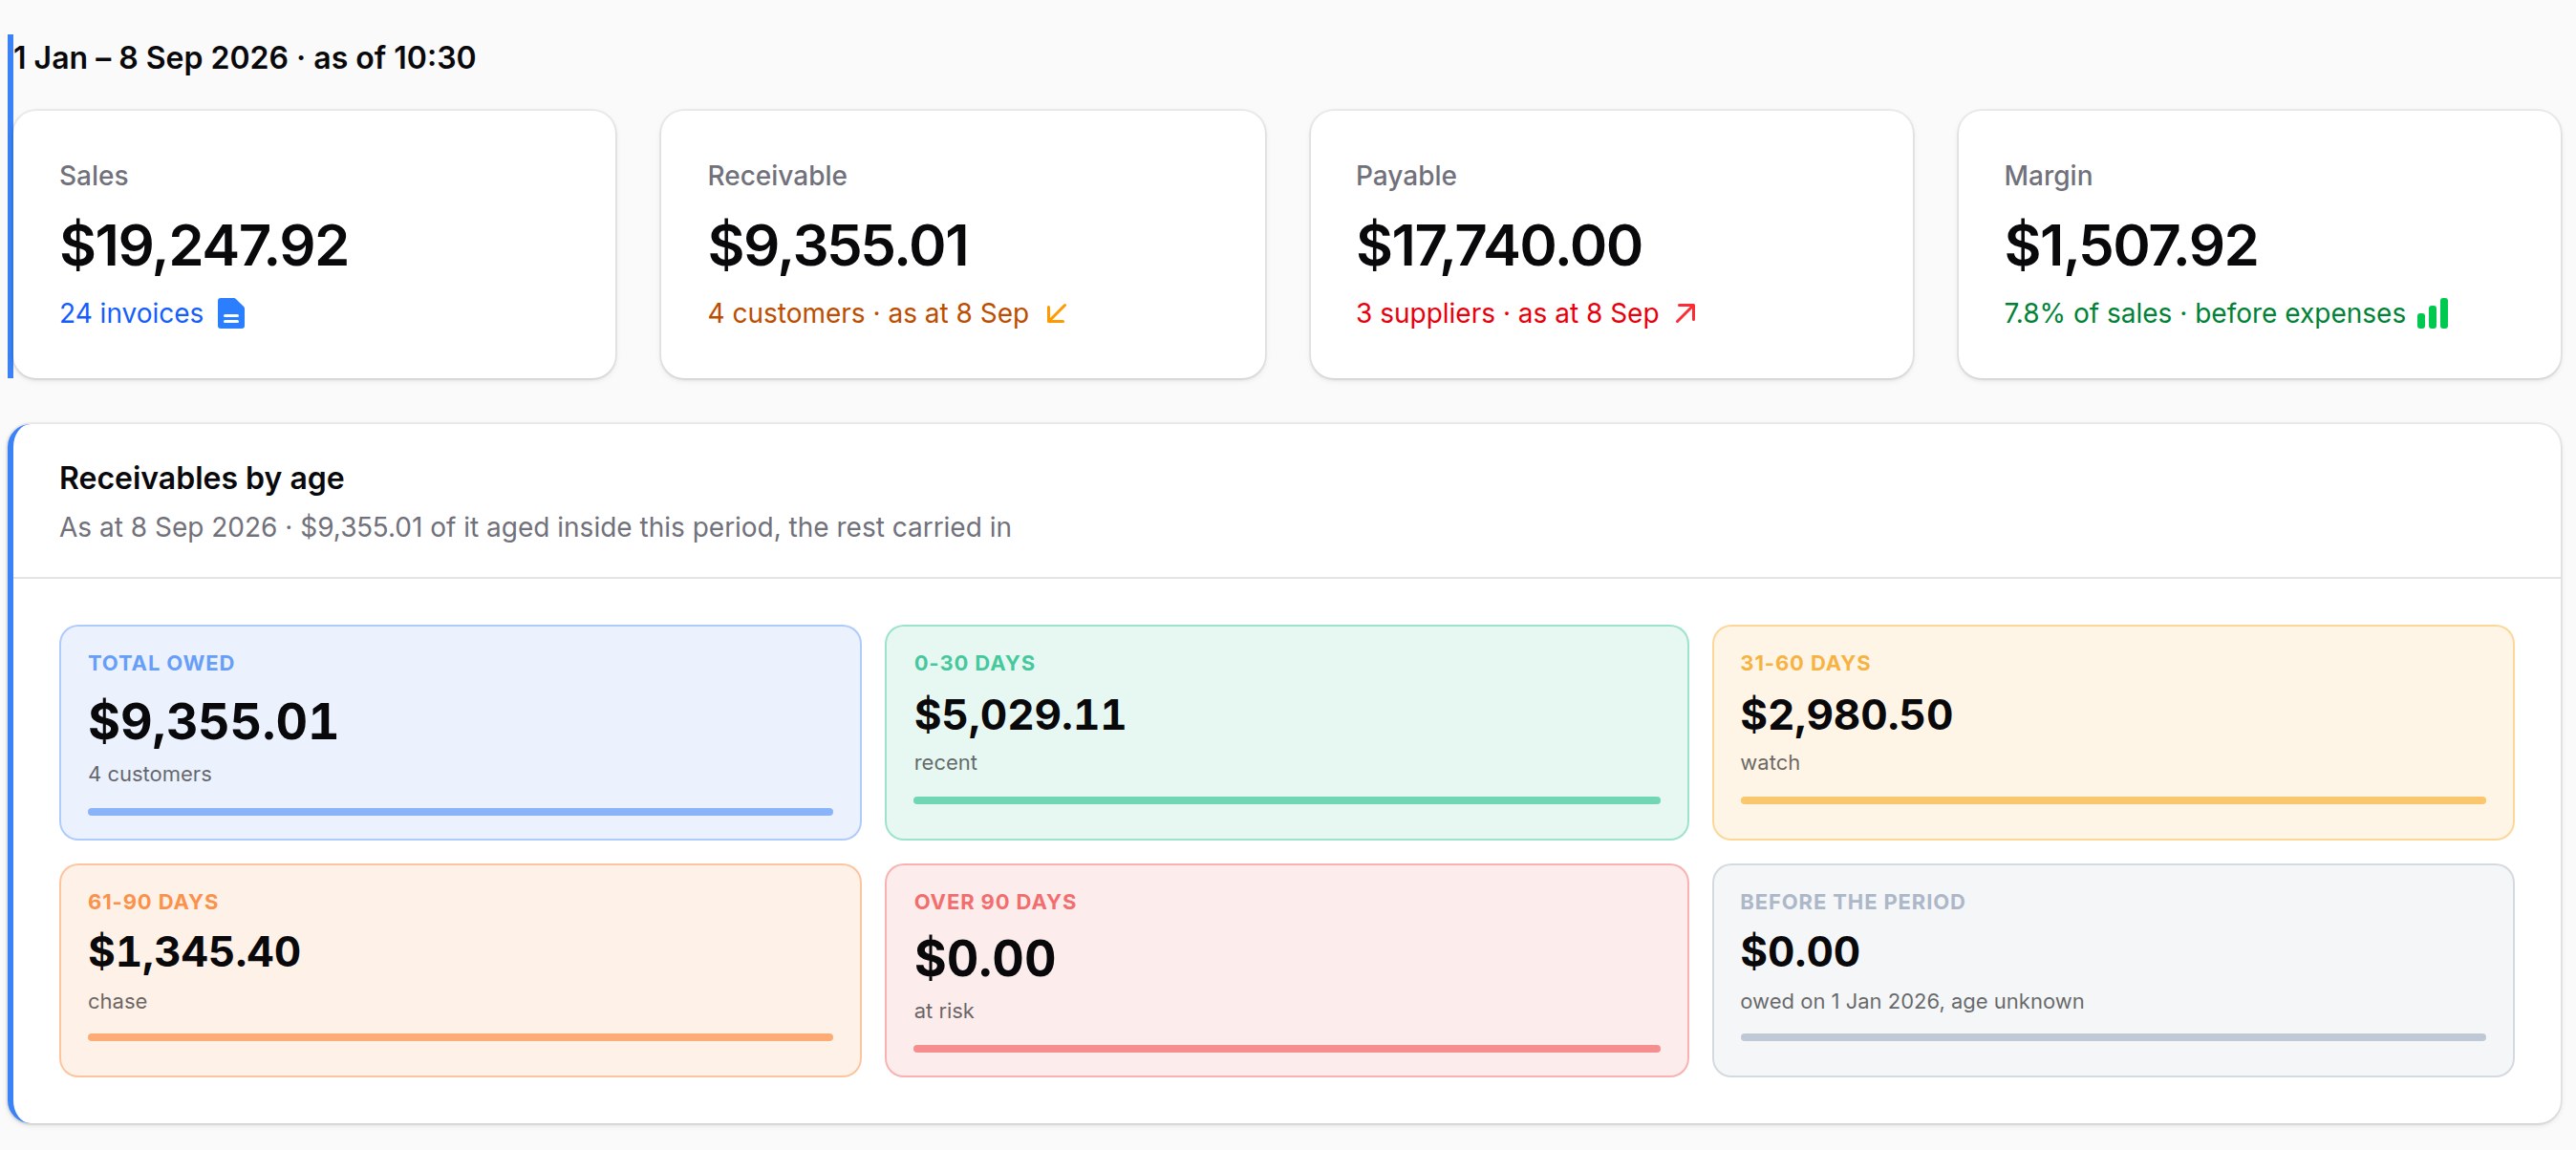Click the Total Owed card
The height and width of the screenshot is (1150, 2576).
coord(460,732)
